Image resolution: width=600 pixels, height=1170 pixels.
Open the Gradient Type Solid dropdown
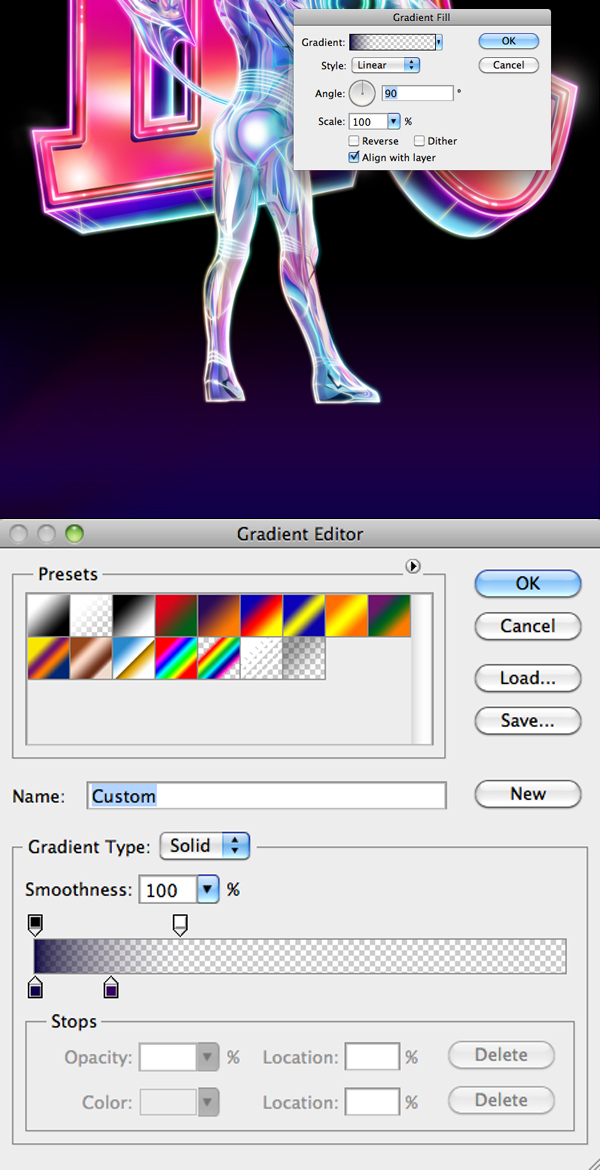click(205, 846)
